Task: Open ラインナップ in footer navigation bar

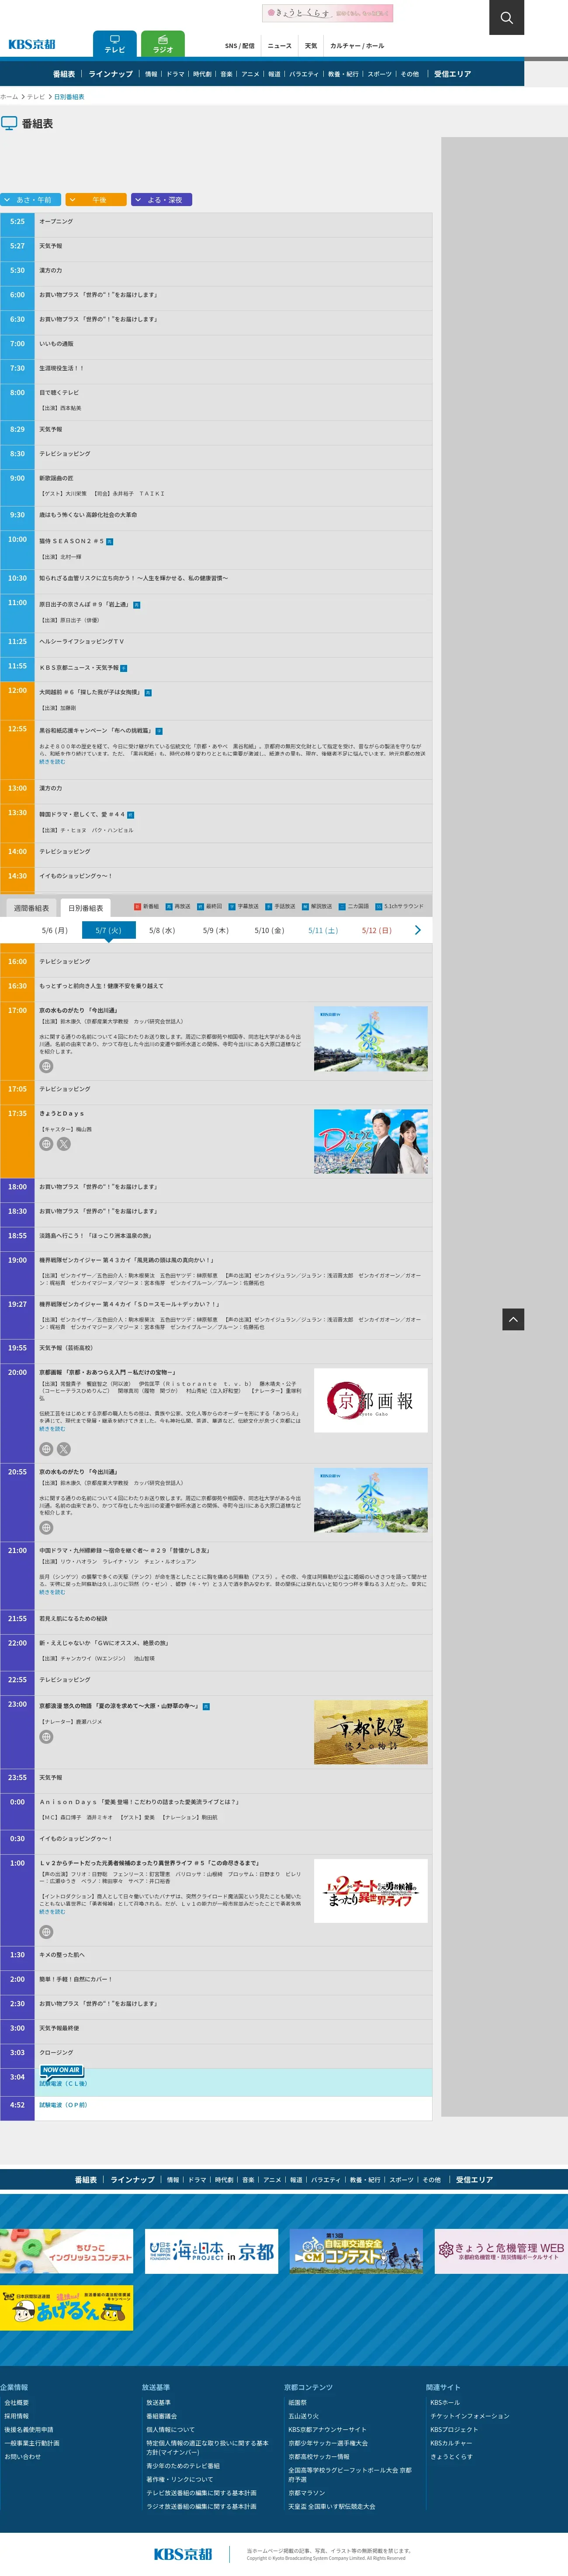Action: click(x=132, y=2180)
